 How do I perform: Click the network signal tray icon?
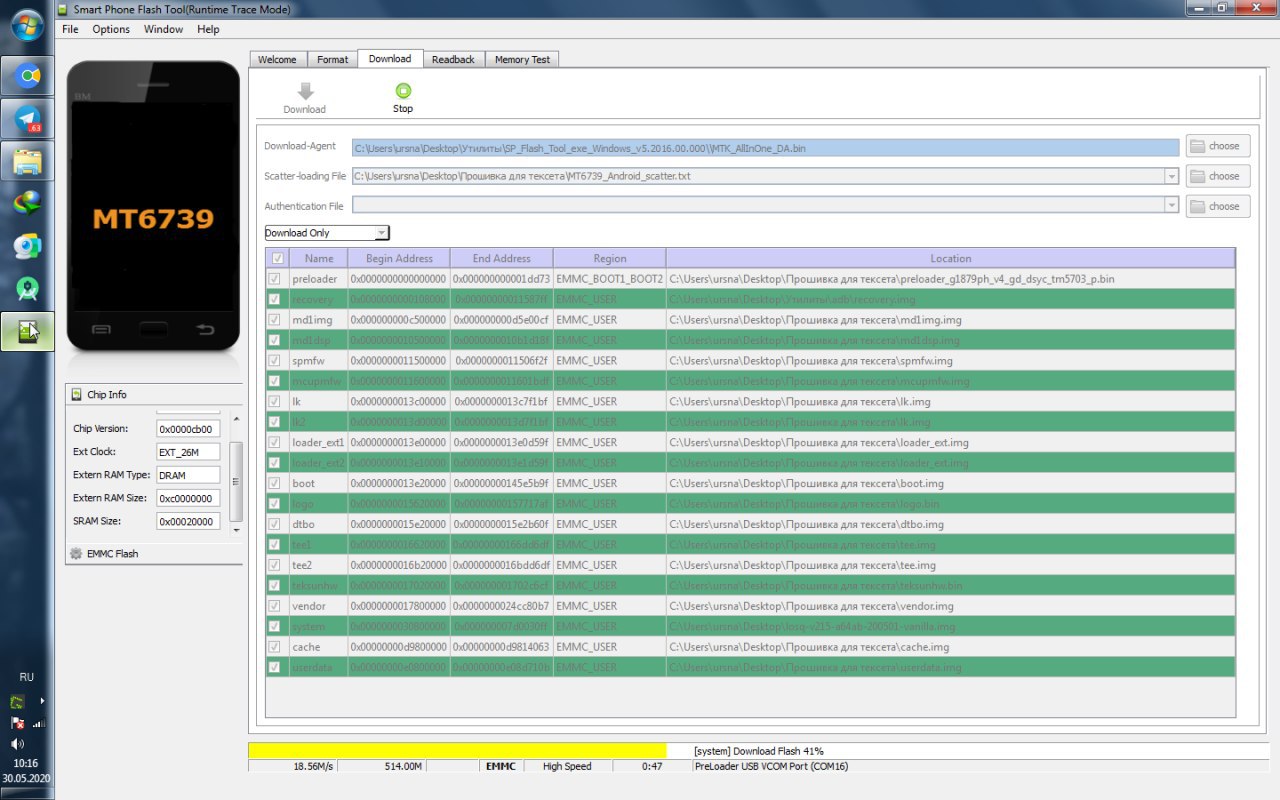(x=39, y=723)
